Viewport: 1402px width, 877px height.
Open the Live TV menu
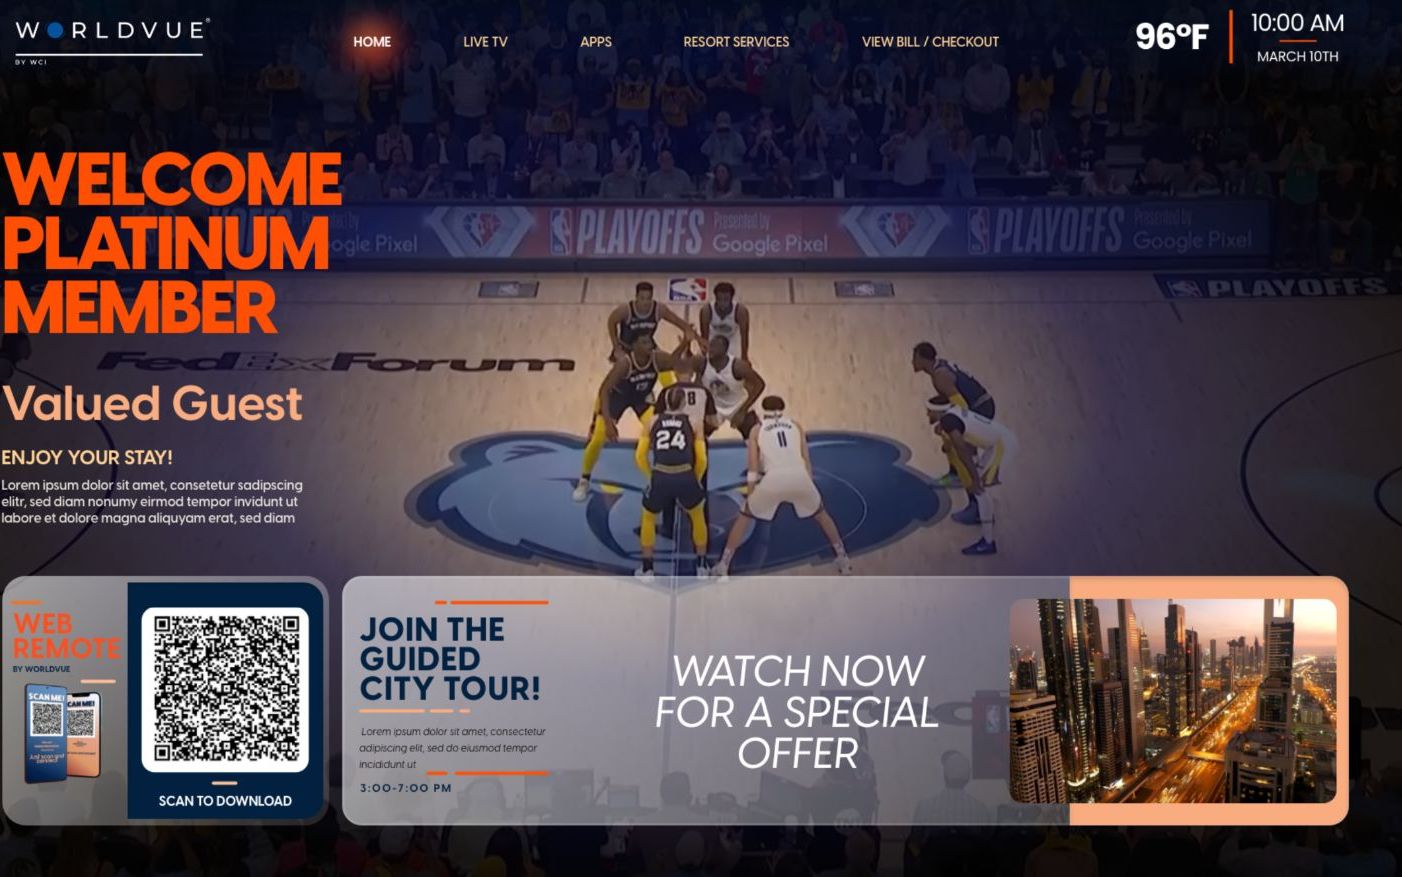485,42
